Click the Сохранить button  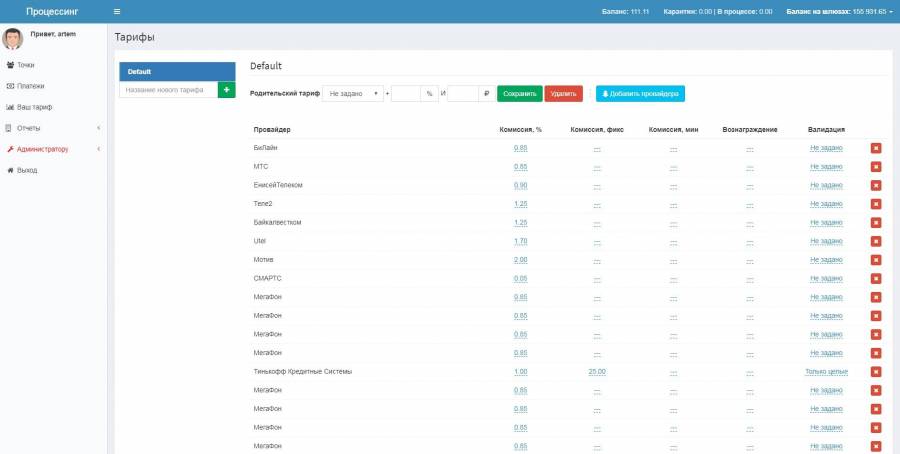[519, 94]
